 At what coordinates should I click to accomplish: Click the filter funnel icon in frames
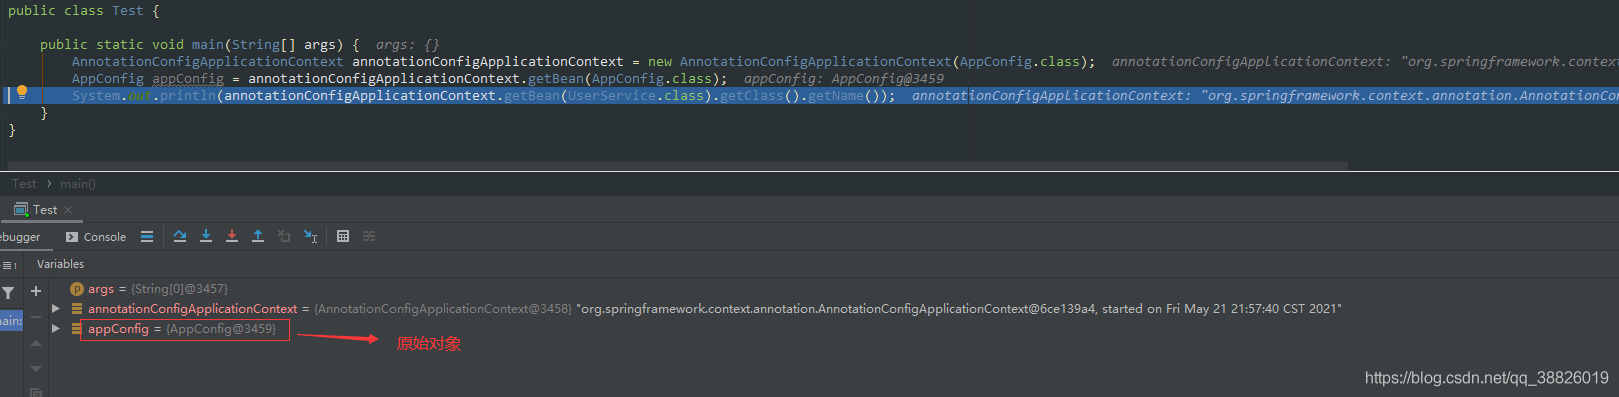(8, 292)
